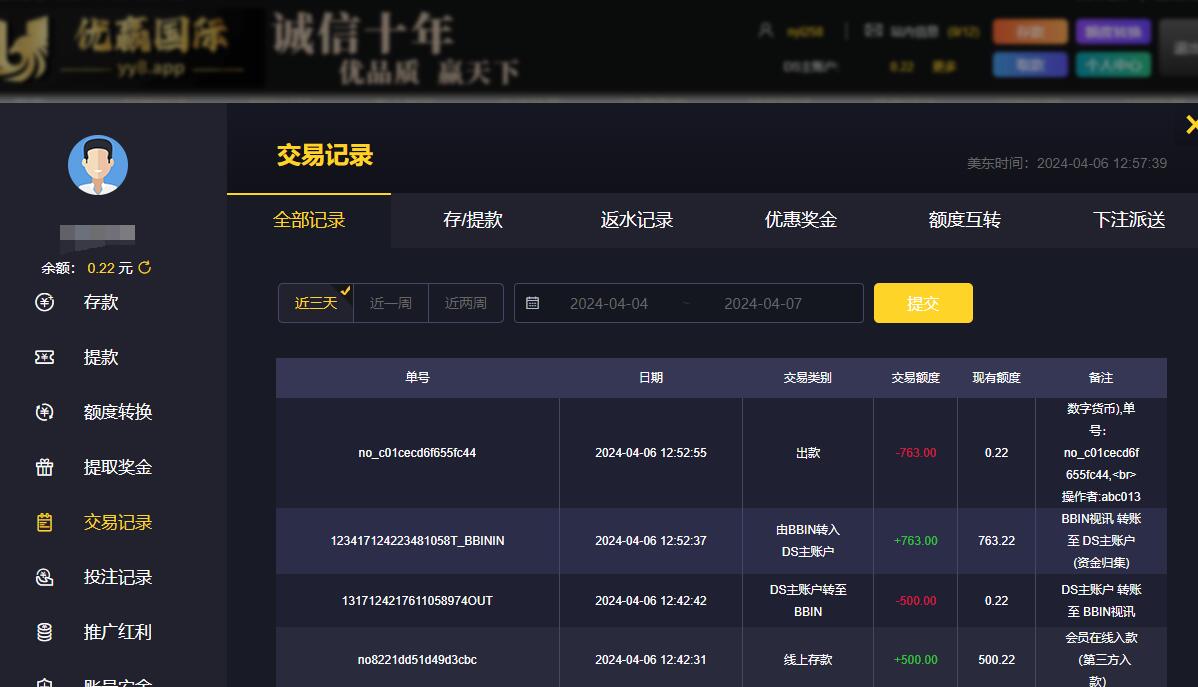Select the 近一周 time range option
Image resolution: width=1198 pixels, height=687 pixels.
point(390,303)
